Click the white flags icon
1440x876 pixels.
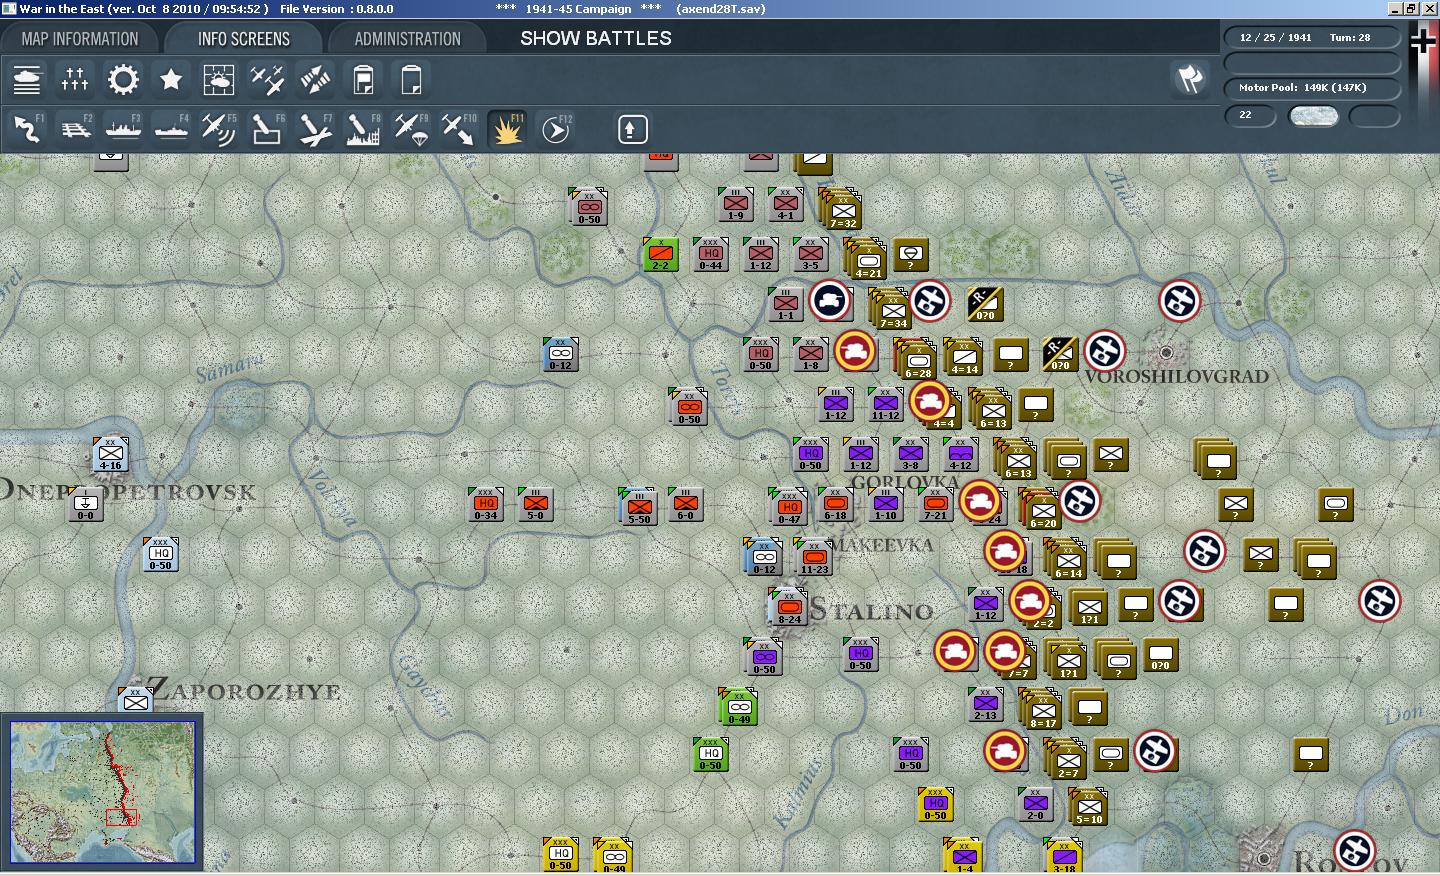pos(1190,79)
